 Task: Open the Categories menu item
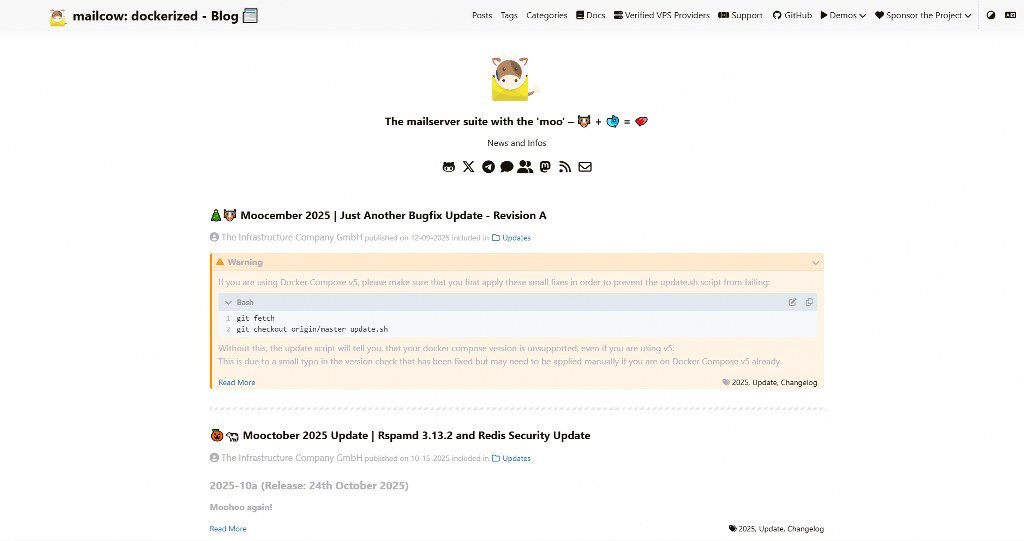point(547,15)
